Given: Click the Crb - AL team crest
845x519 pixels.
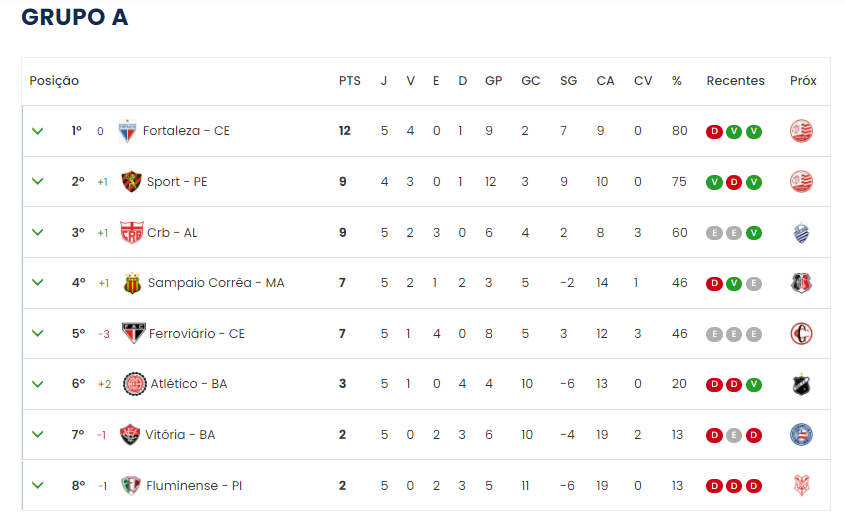Looking at the screenshot, I should click(131, 232).
